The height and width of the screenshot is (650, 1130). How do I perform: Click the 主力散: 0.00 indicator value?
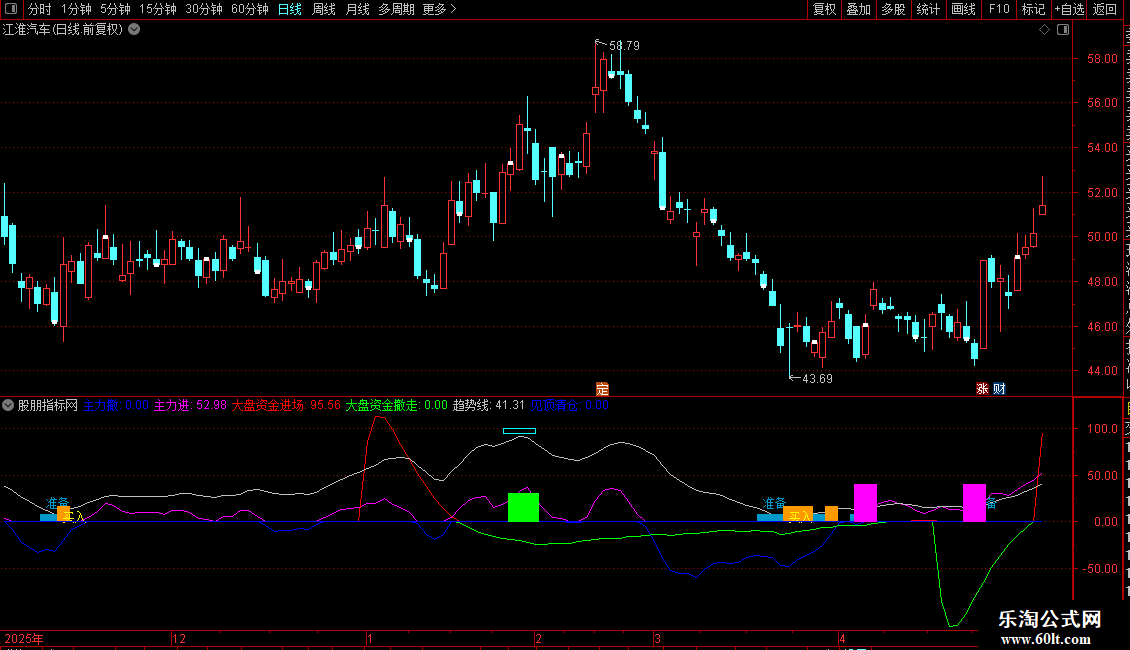[x=116, y=405]
